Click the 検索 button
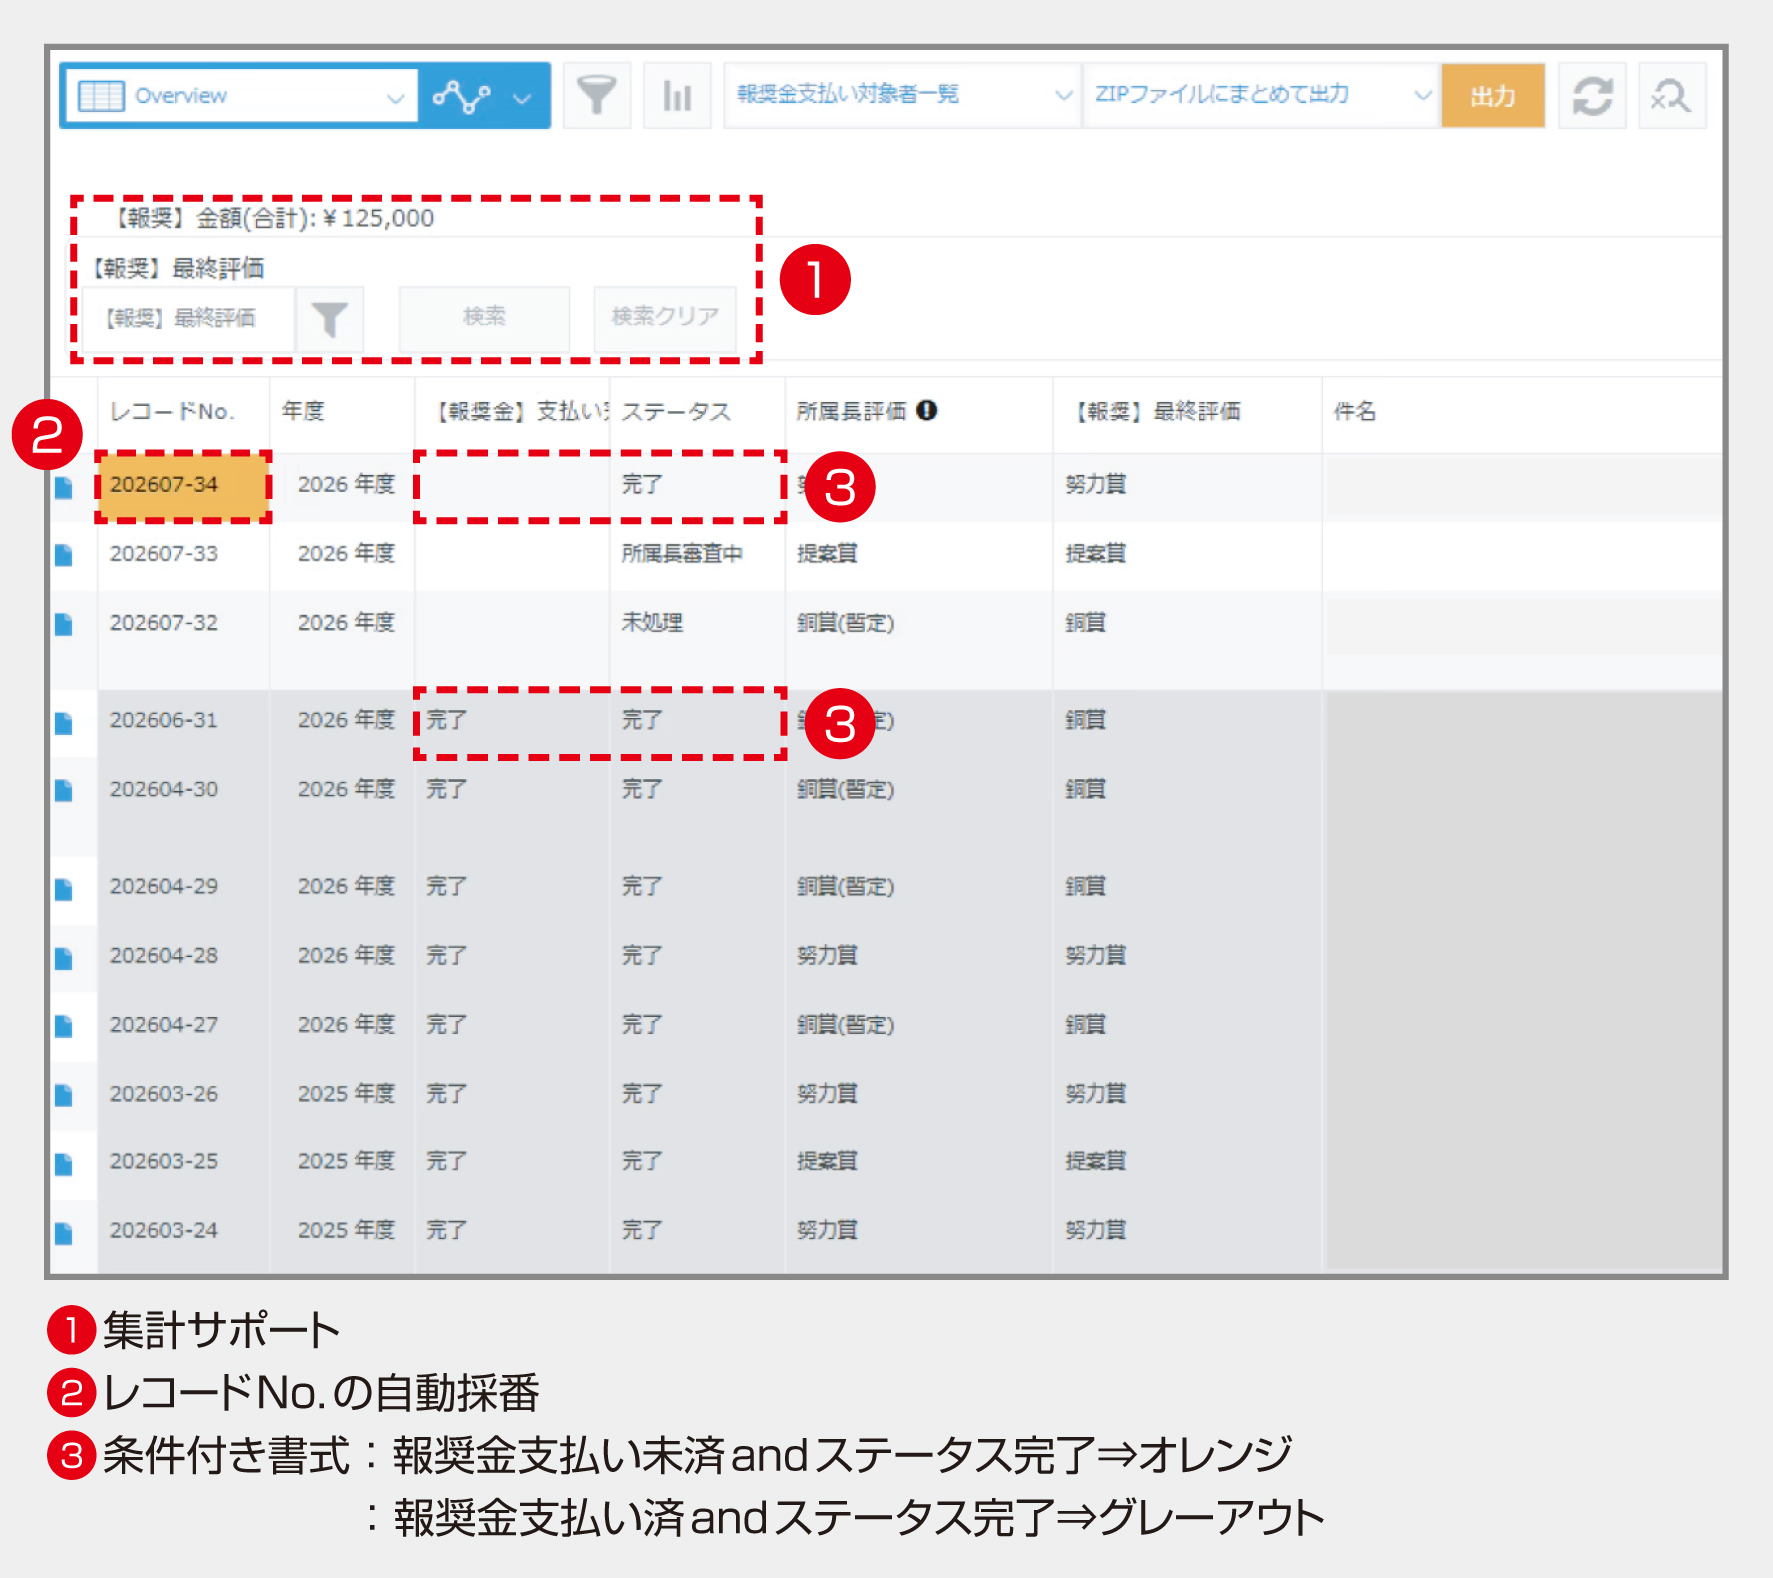Image resolution: width=1773 pixels, height=1578 pixels. tap(485, 317)
